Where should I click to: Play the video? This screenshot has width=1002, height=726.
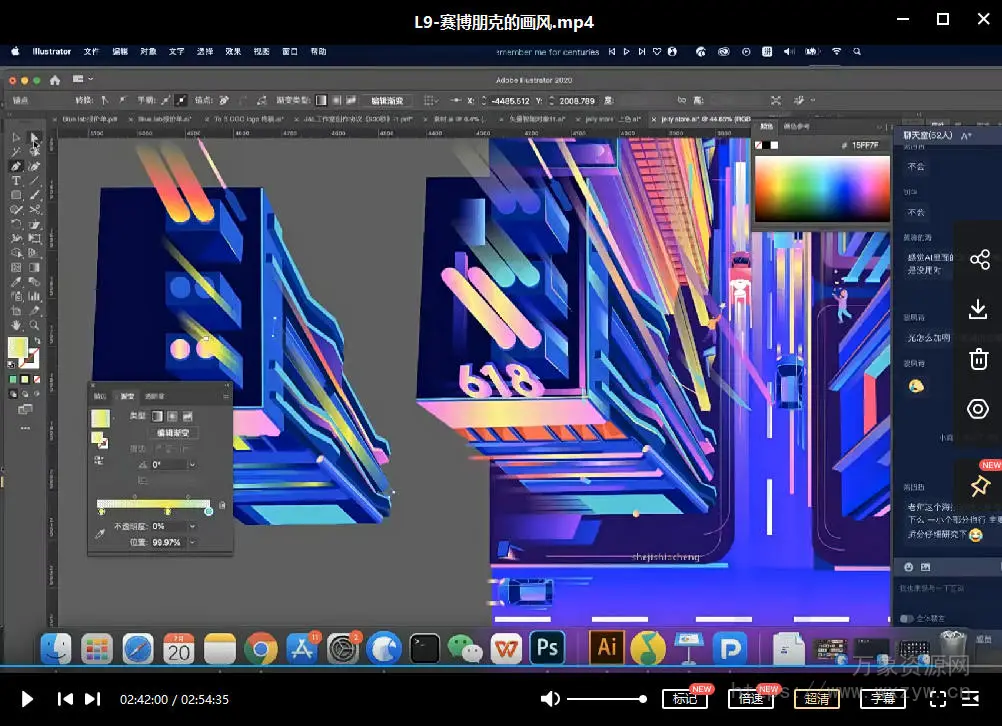pos(28,699)
